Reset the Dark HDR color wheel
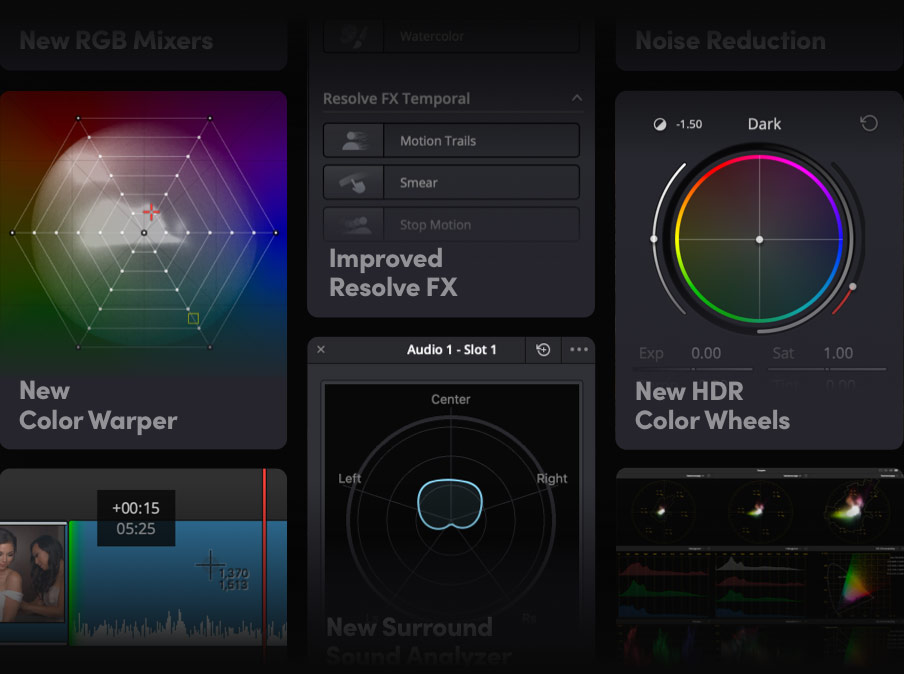This screenshot has height=674, width=904. tap(869, 122)
